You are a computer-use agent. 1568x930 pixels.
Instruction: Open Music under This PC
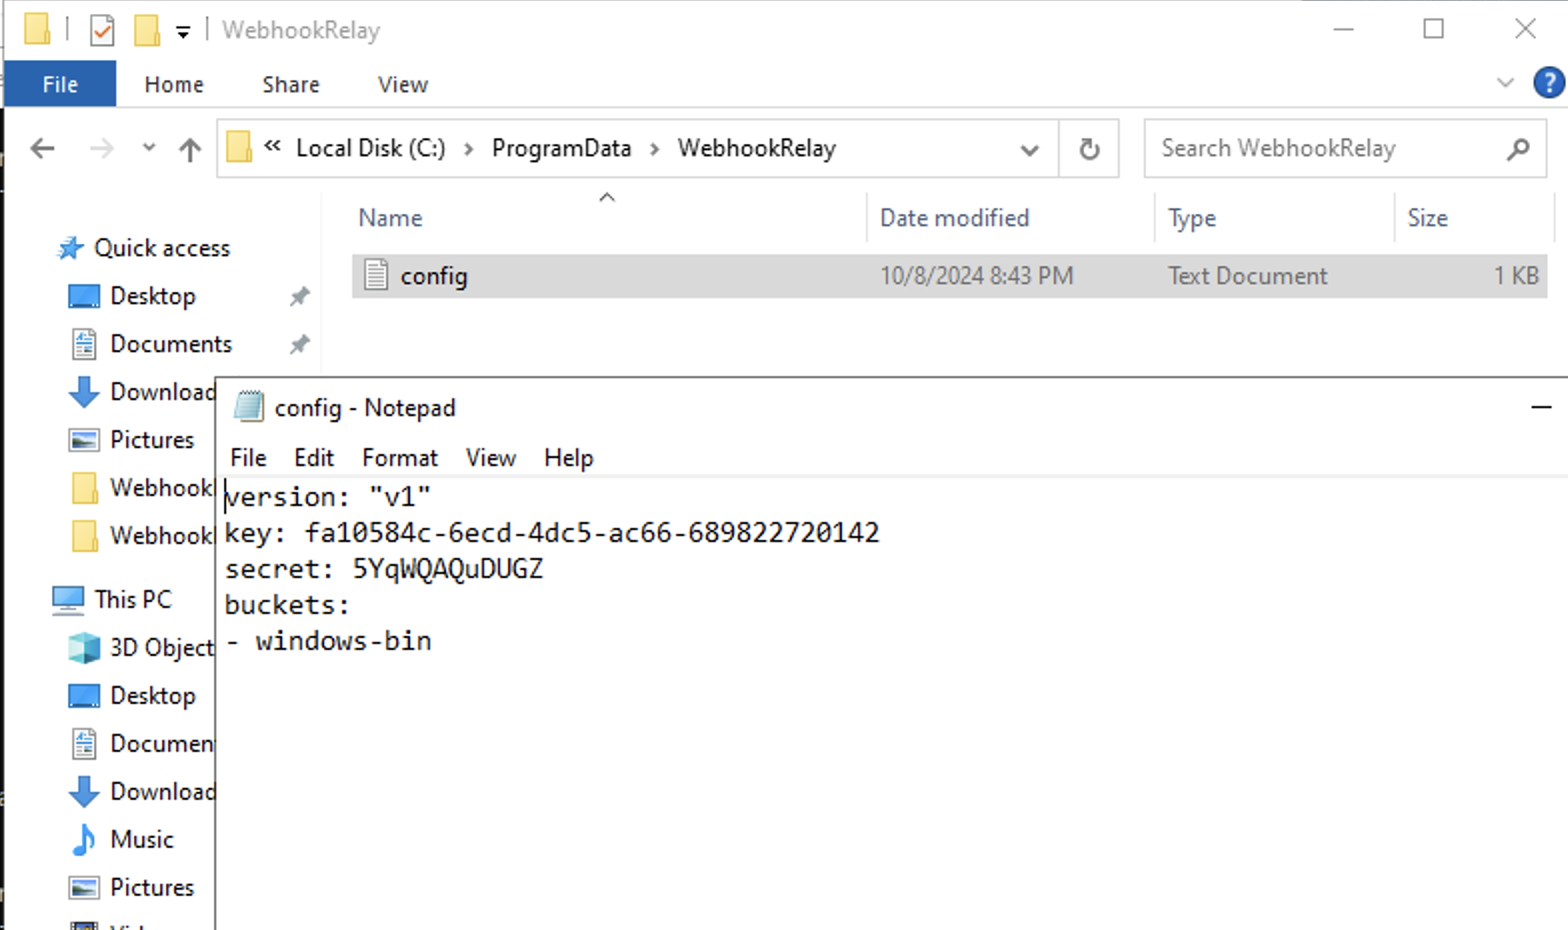pos(142,840)
